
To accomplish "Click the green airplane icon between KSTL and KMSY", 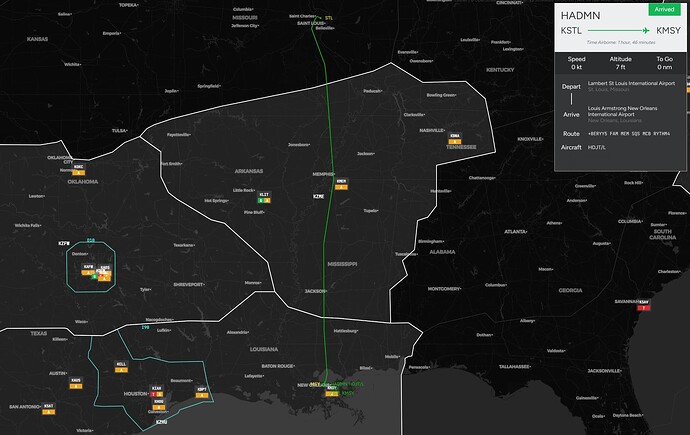I will 646,30.
